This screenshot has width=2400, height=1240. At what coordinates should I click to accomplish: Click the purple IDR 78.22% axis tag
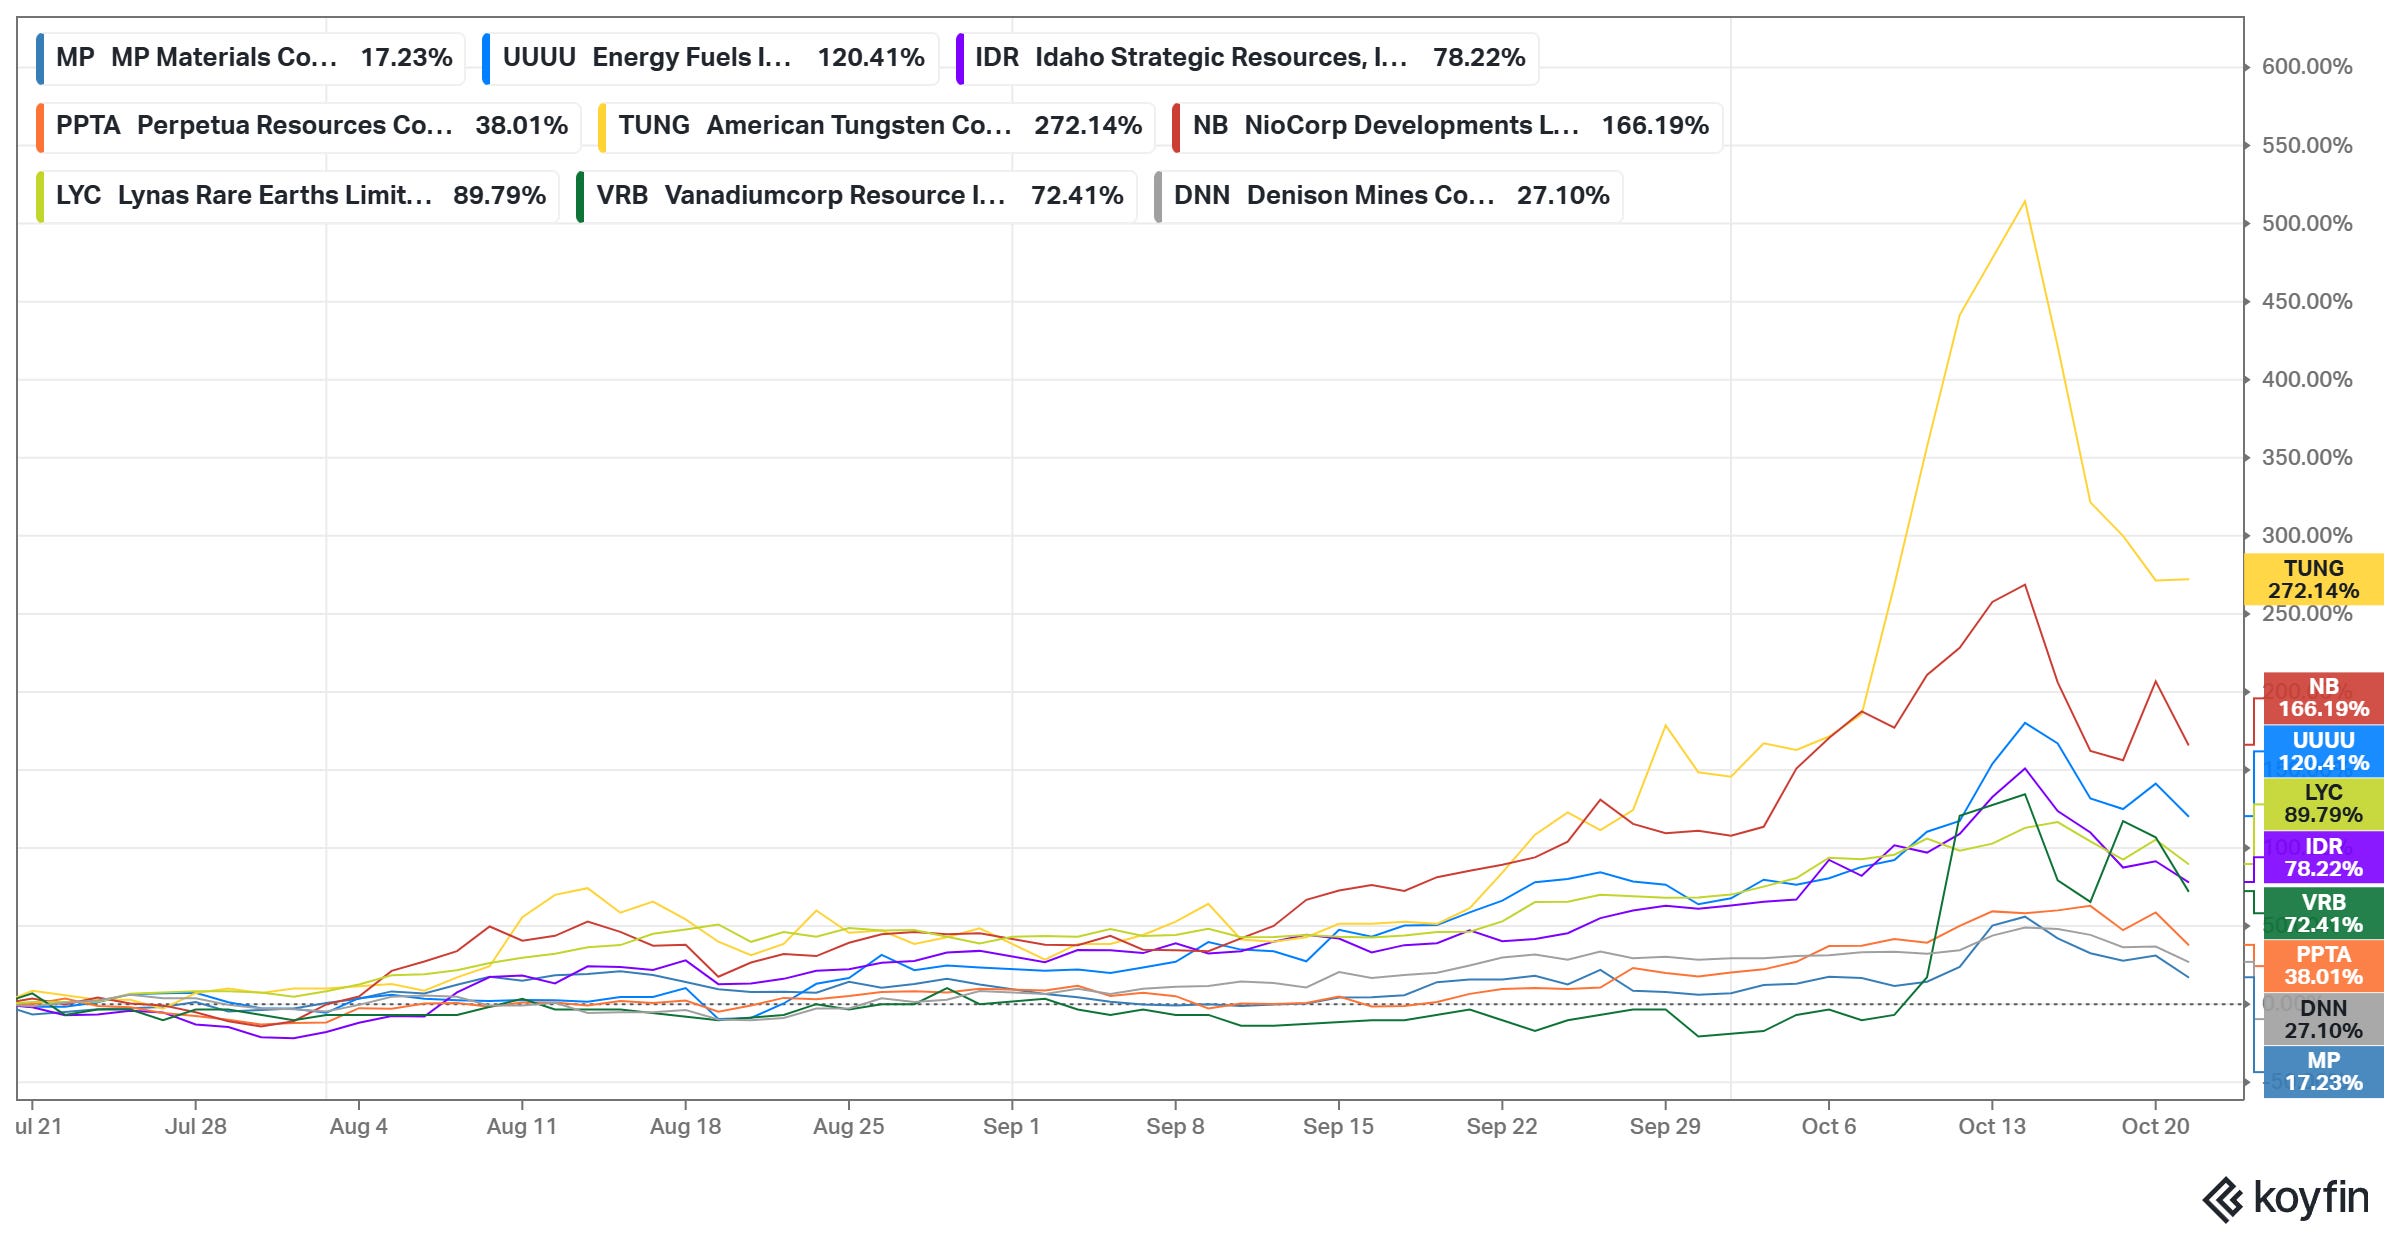2323,858
